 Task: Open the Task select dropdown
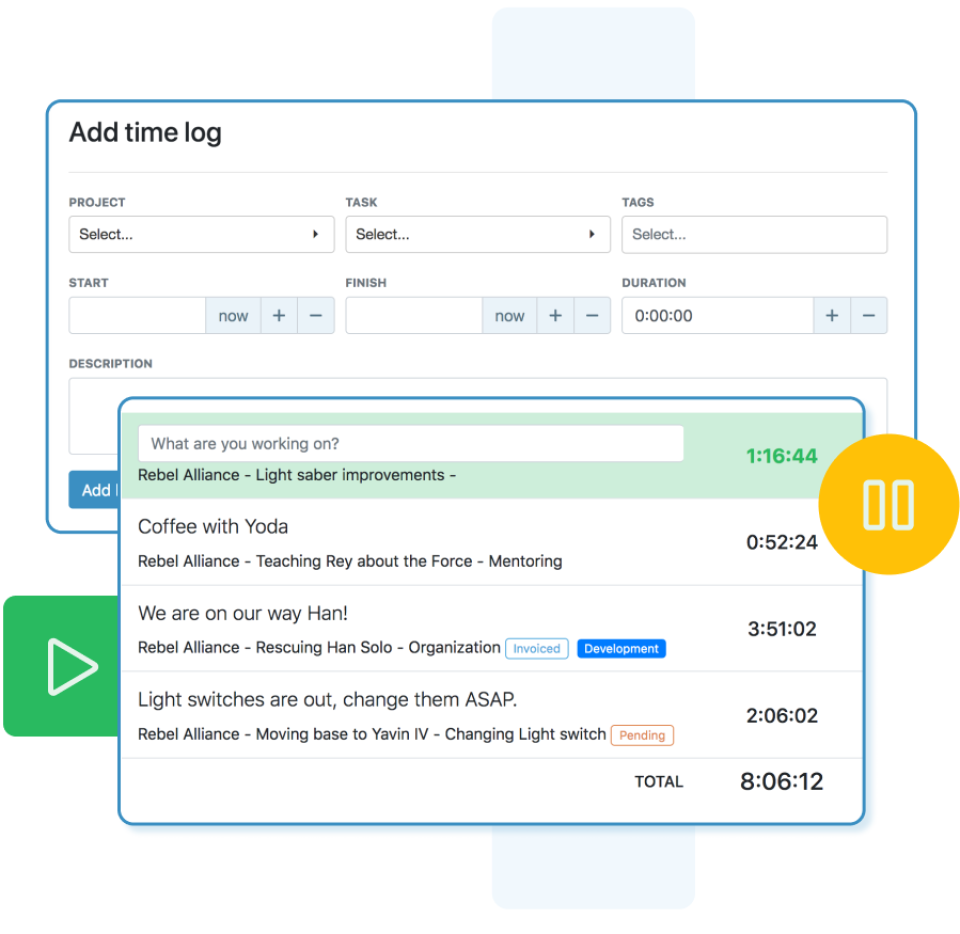tap(478, 234)
